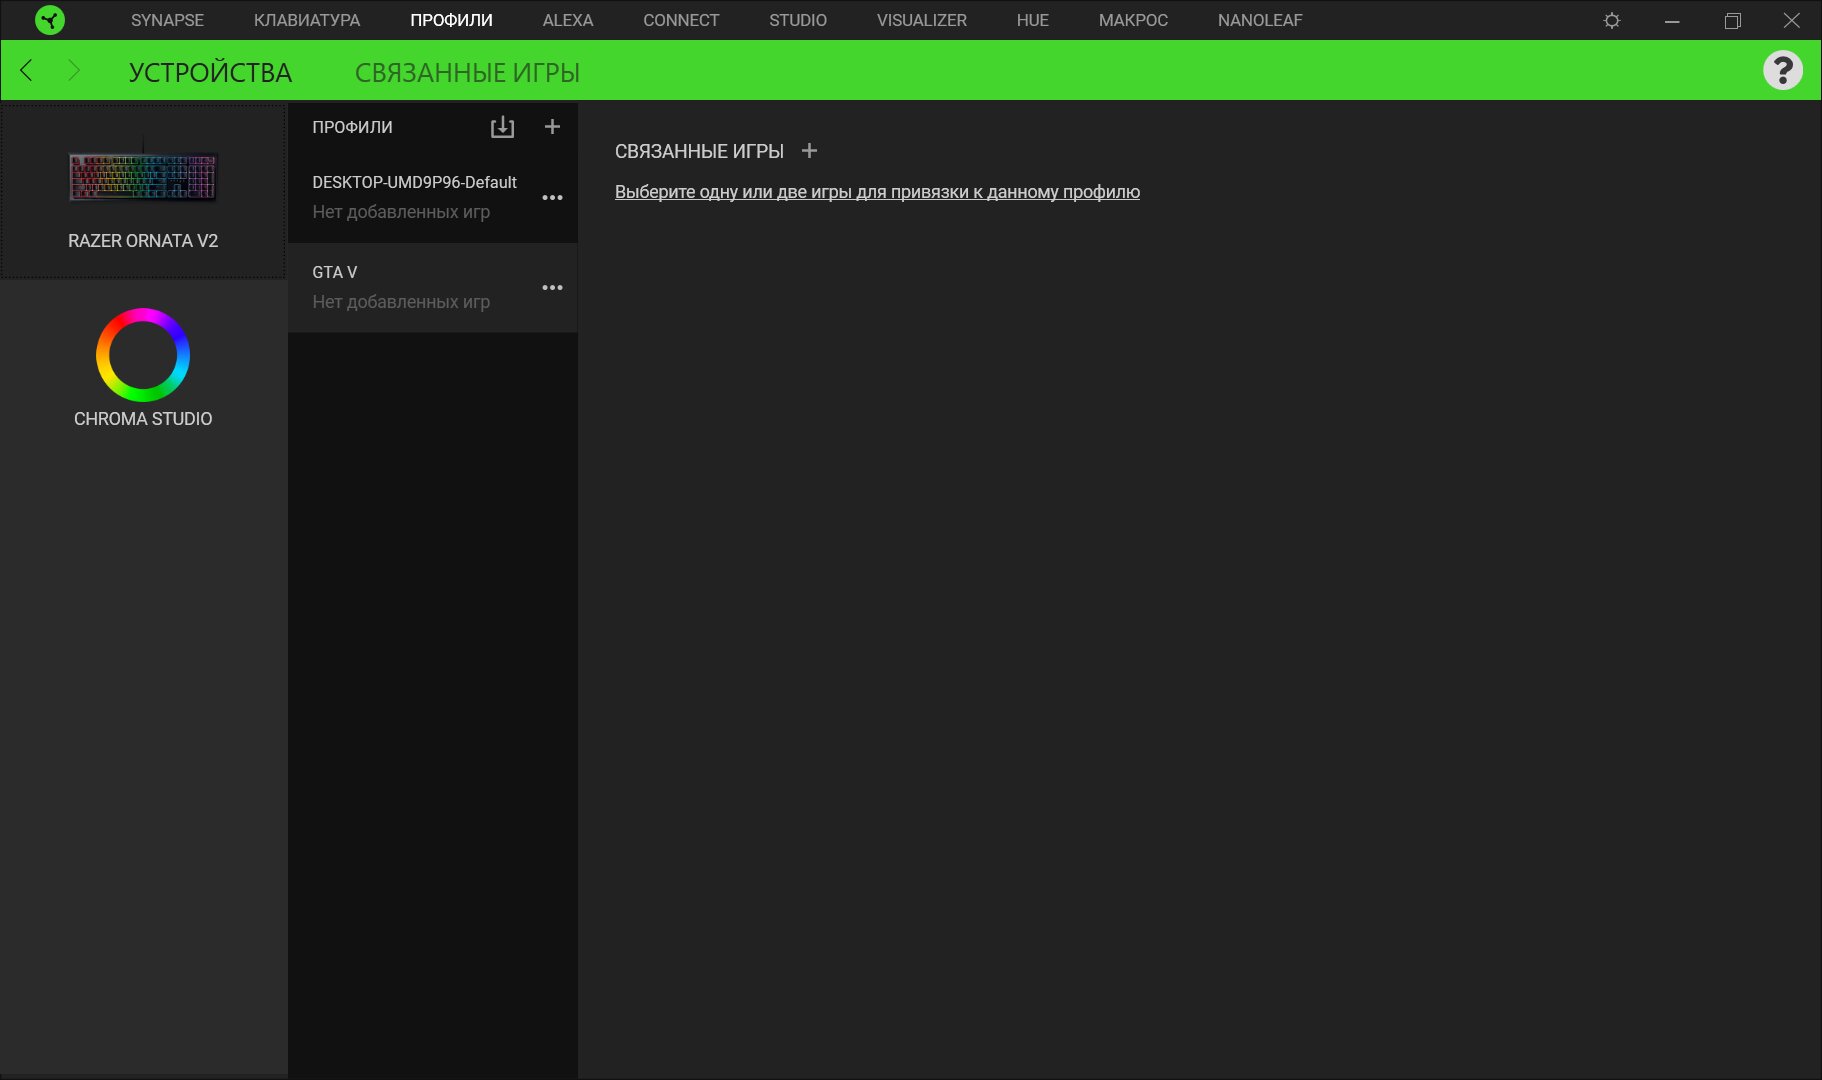Open options menu for GTA V profile

click(552, 288)
